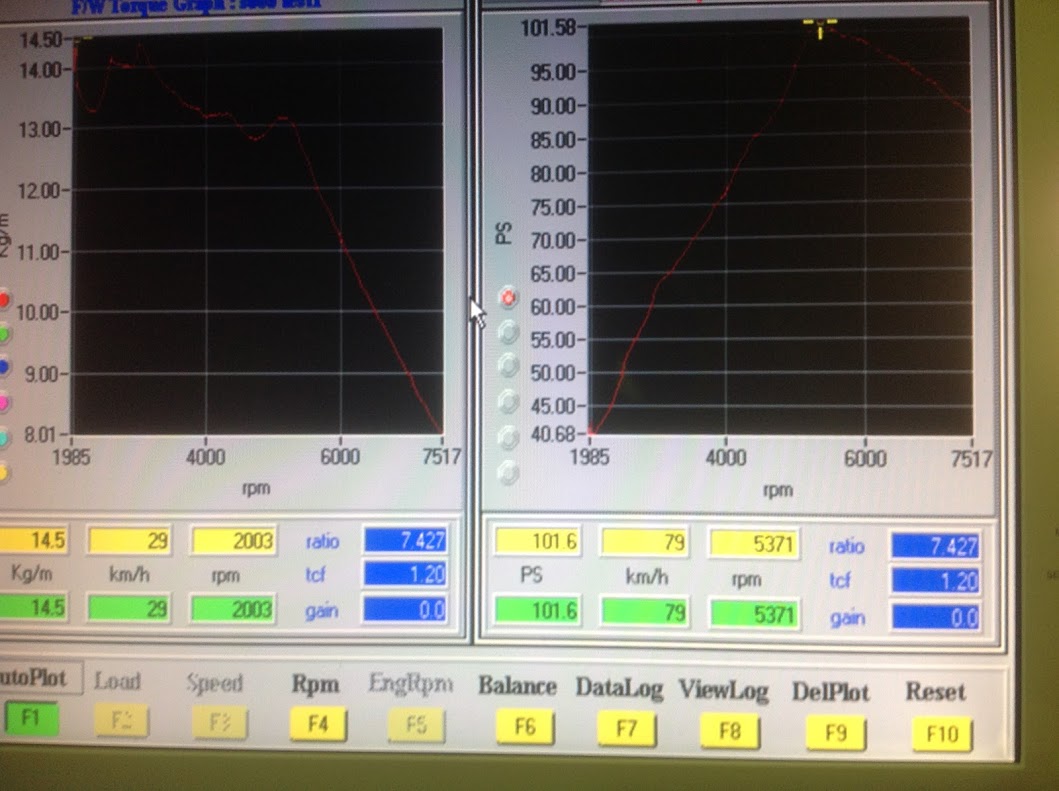Click the green 5371 rpm field
The width and height of the screenshot is (1059, 791).
click(754, 615)
